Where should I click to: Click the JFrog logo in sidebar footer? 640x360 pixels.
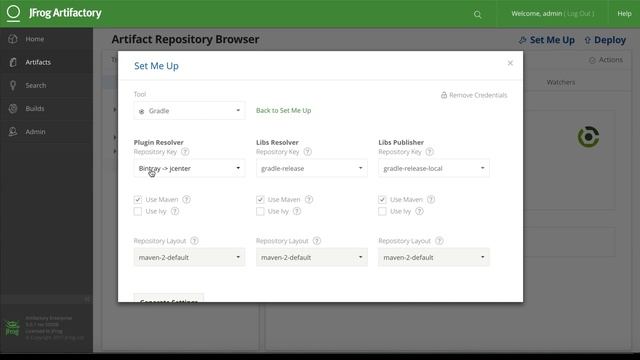(x=12, y=328)
